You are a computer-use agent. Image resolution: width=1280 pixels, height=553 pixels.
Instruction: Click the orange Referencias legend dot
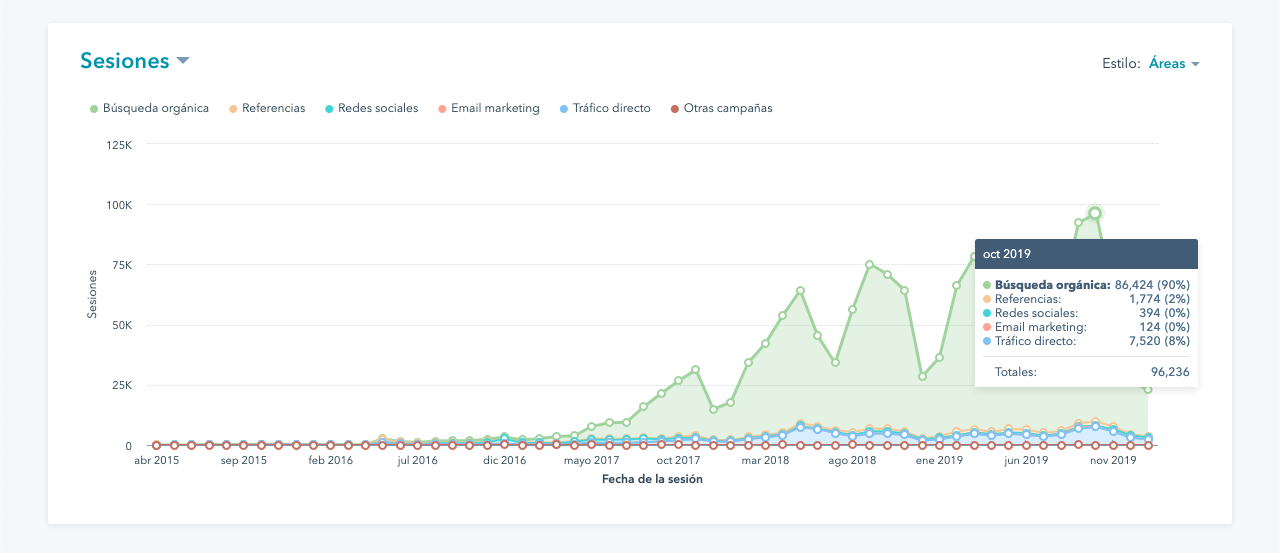tap(233, 109)
